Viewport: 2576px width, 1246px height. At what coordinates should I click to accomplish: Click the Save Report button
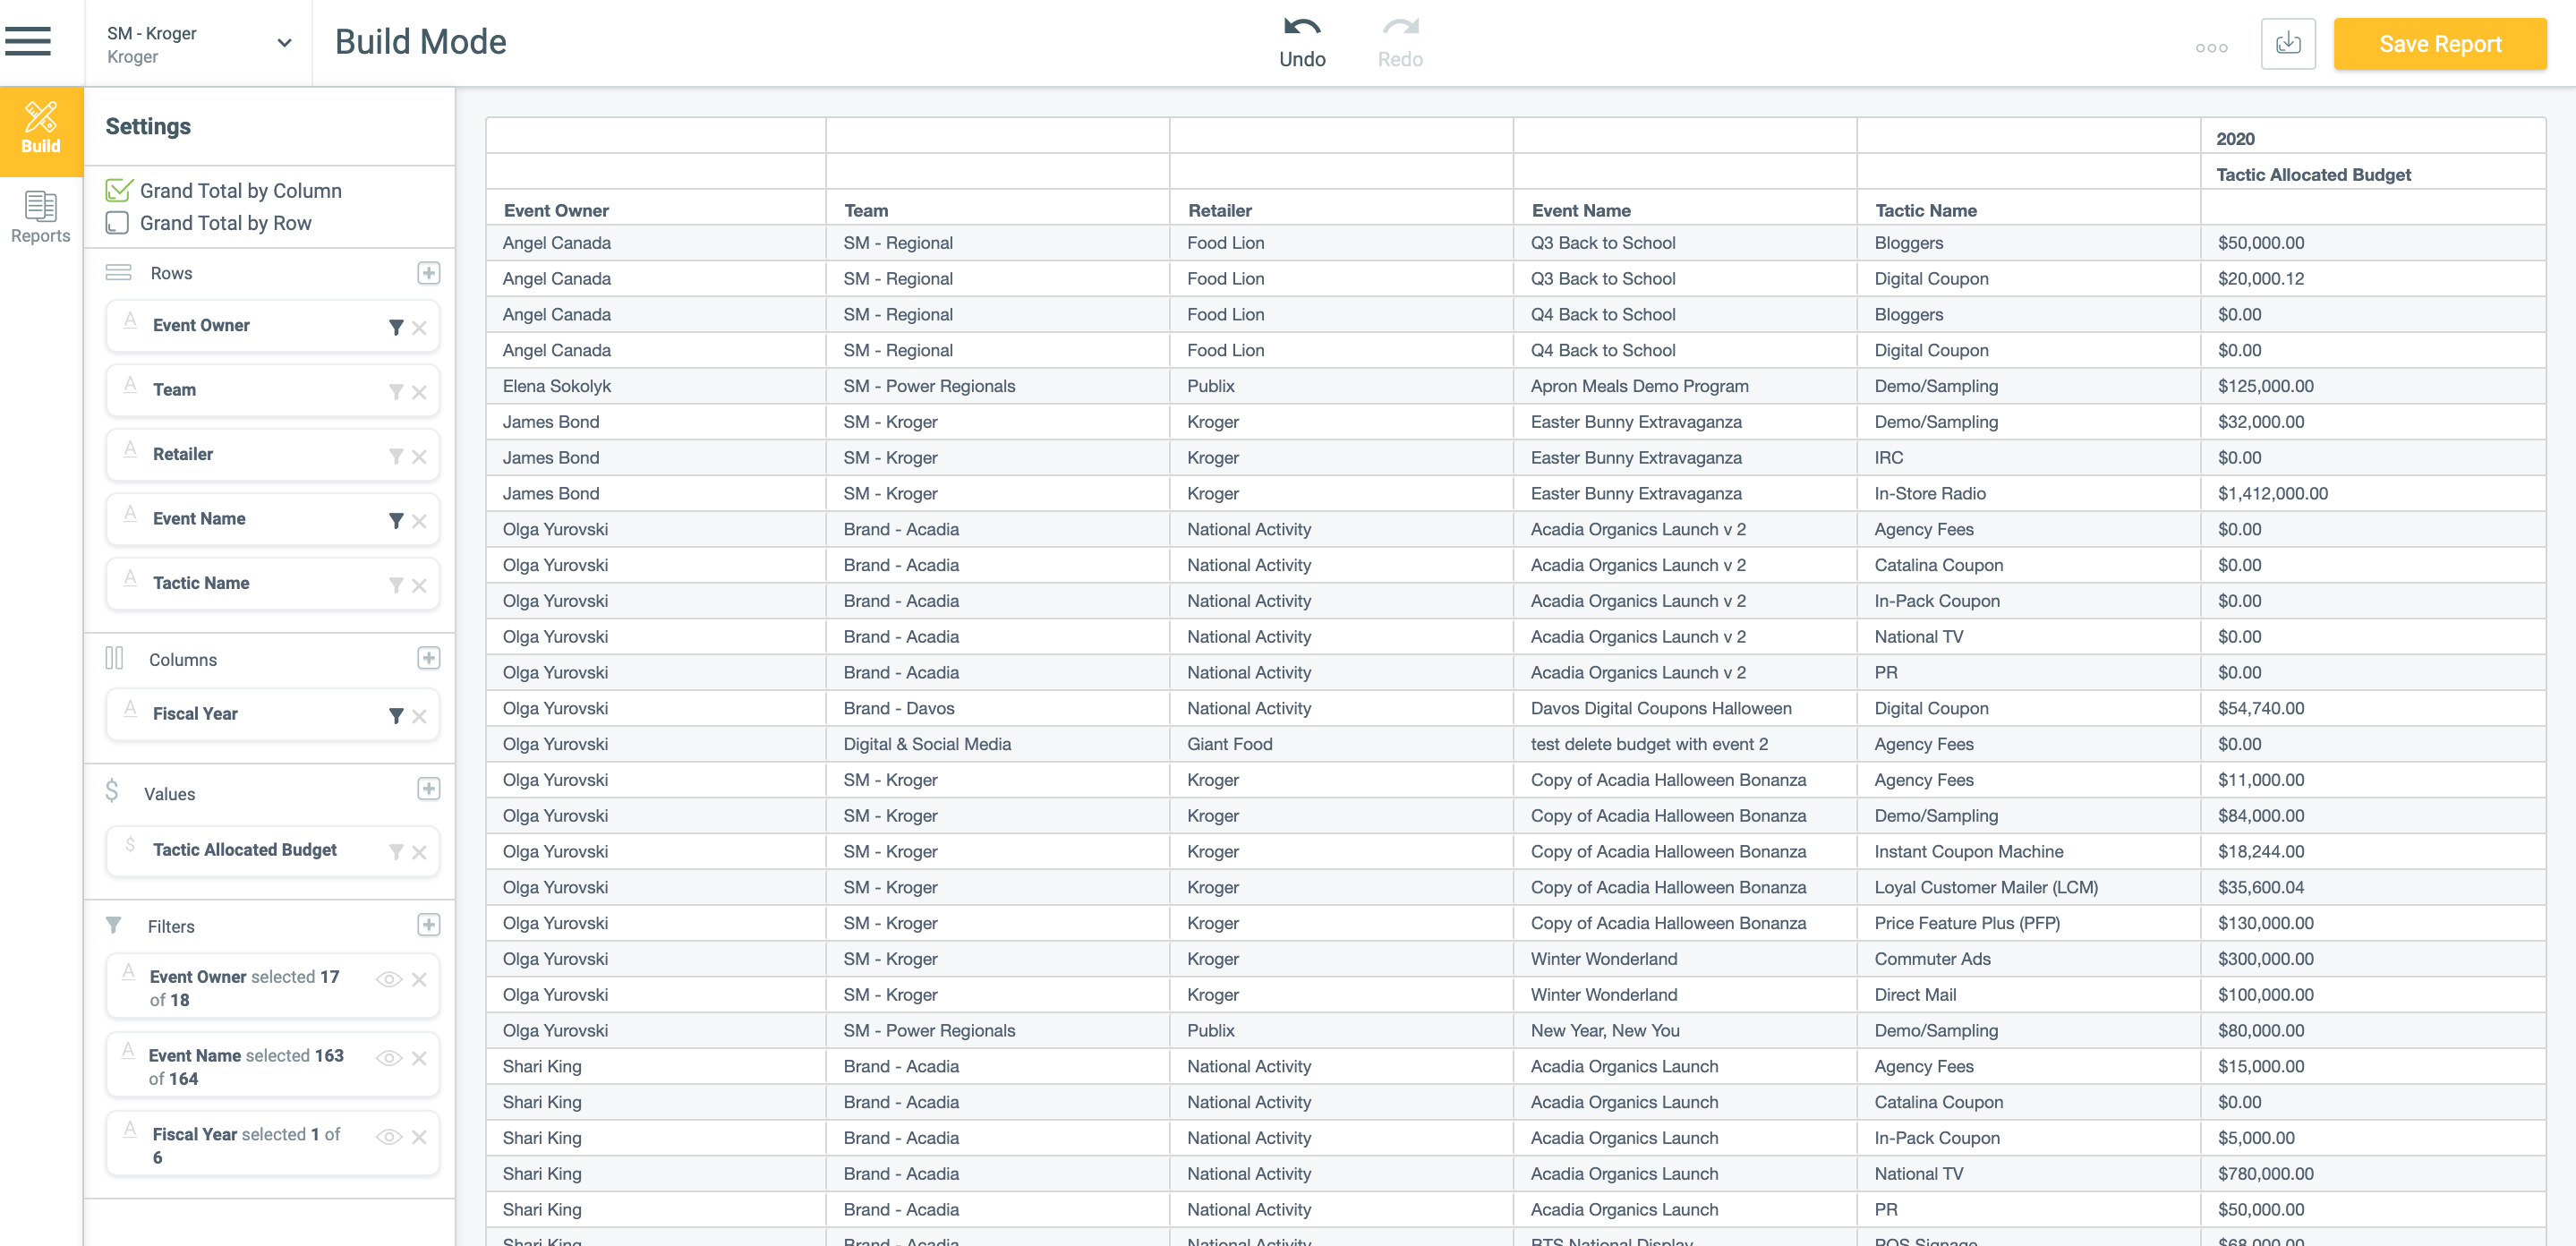coord(2439,44)
